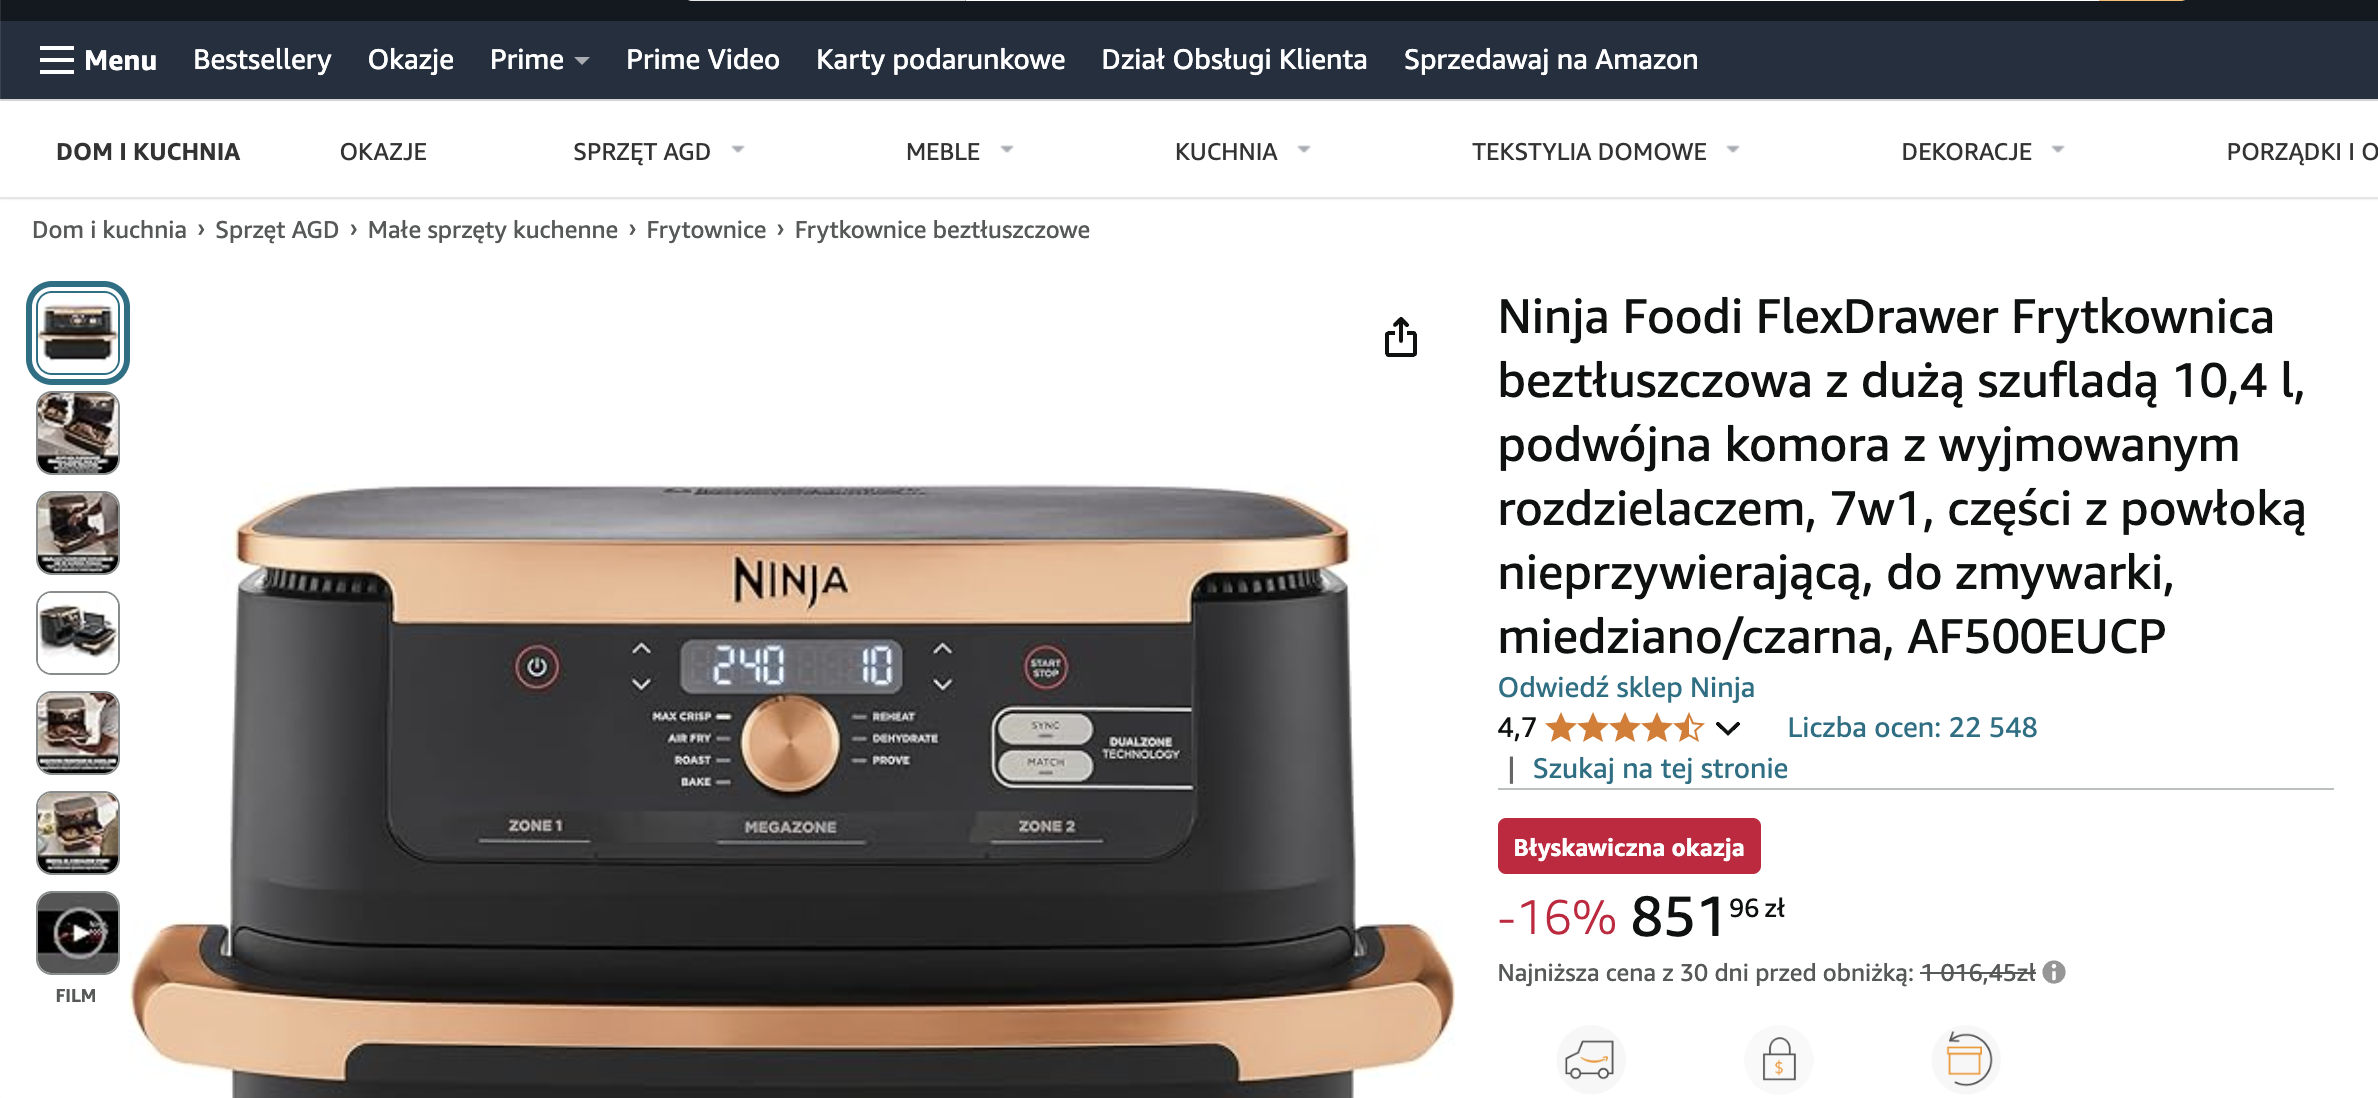Image resolution: width=2378 pixels, height=1098 pixels.
Task: Expand the star rating breakdown chevron
Action: click(1728, 728)
